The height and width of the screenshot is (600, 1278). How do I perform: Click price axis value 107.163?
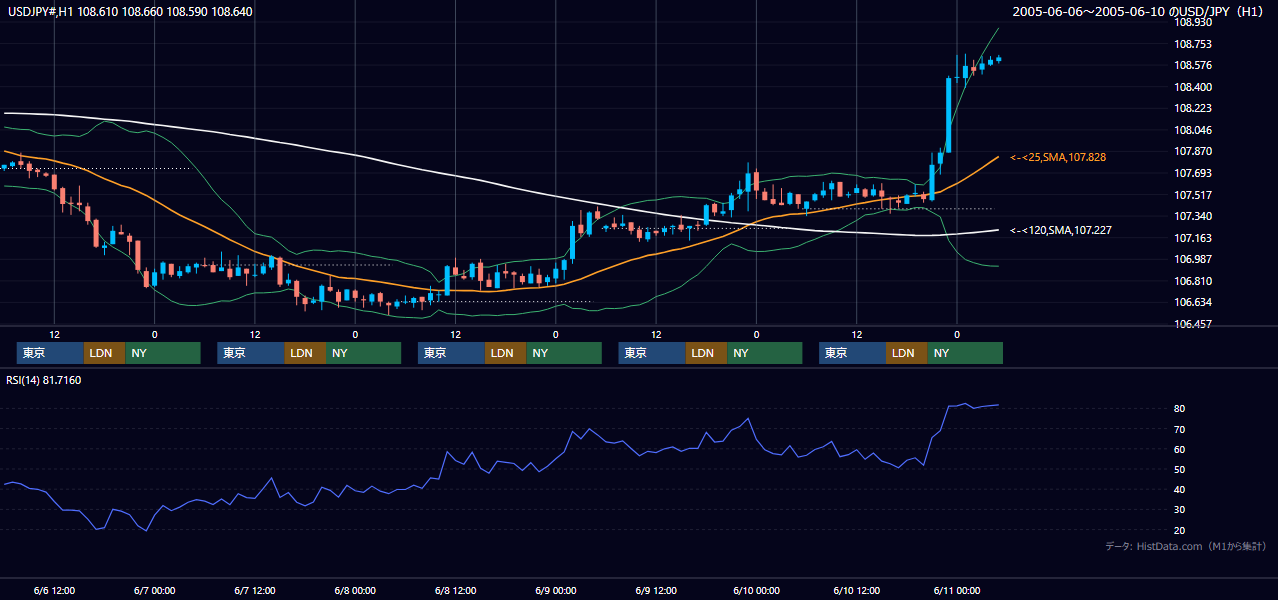[1194, 238]
